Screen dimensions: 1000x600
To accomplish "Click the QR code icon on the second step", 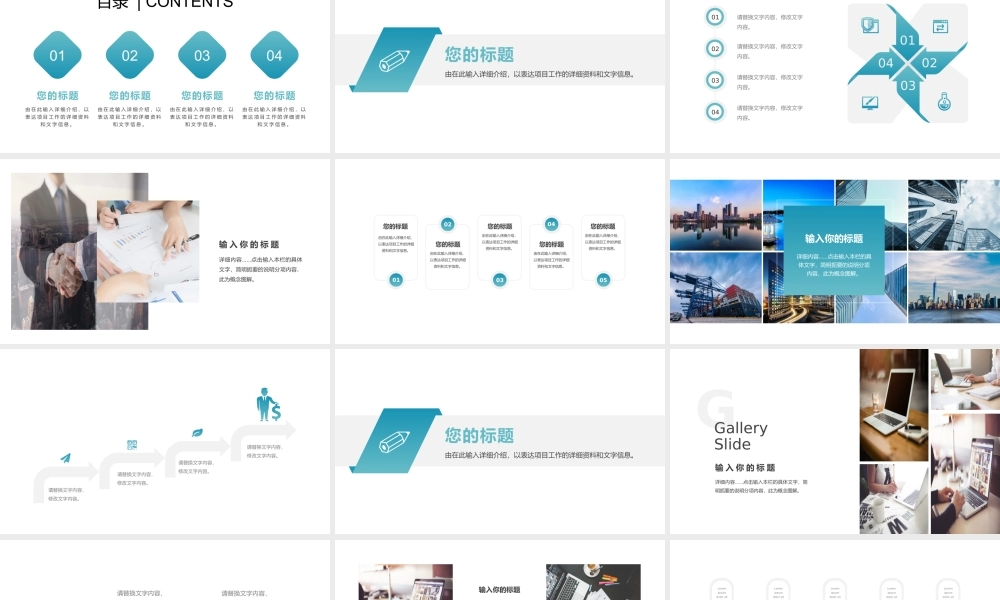I will point(131,443).
